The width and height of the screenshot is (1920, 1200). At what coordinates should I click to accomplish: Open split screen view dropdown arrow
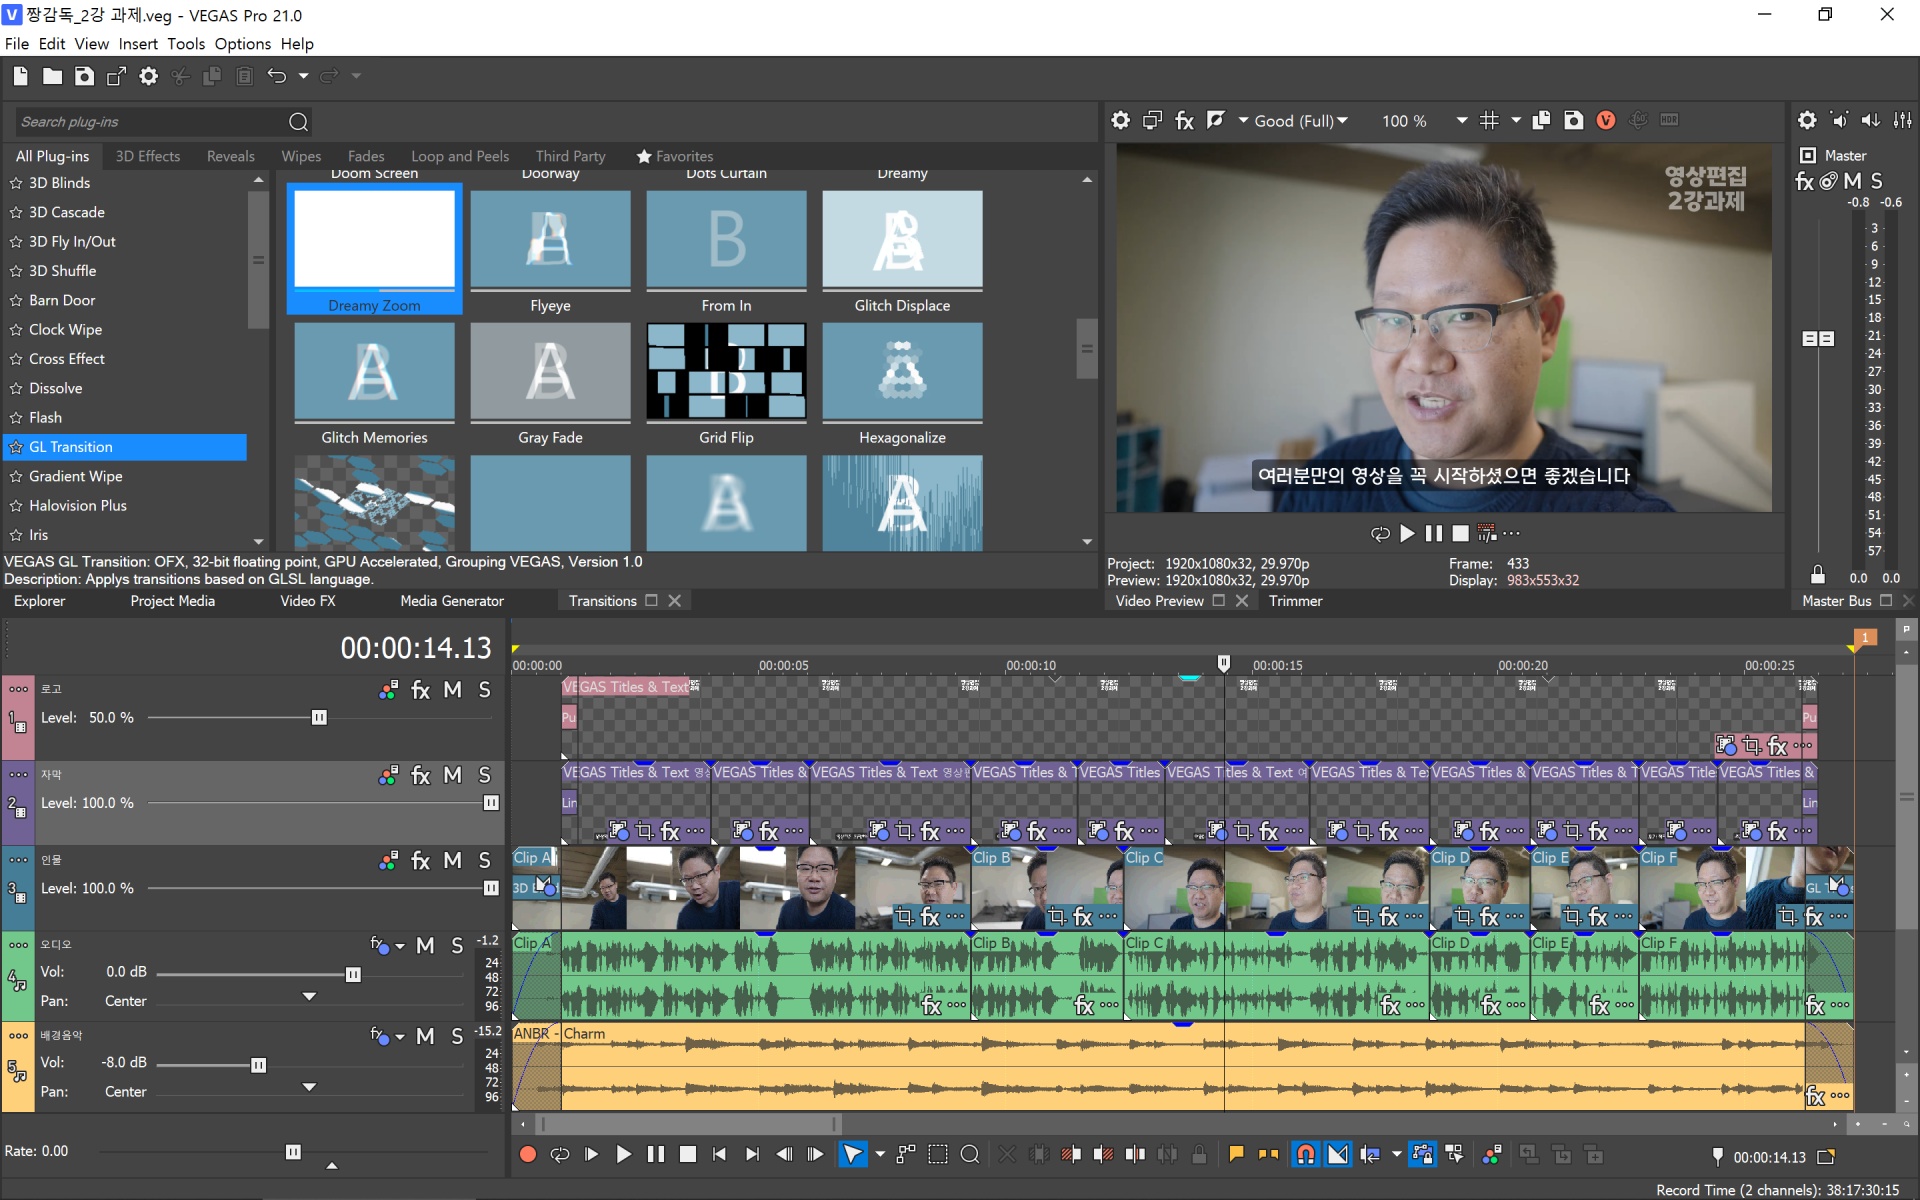[1243, 121]
